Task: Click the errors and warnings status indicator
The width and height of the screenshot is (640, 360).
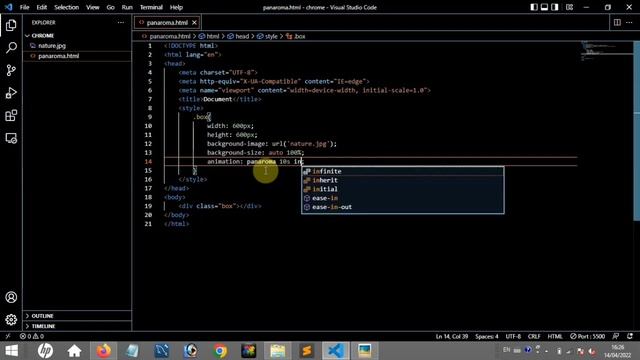Action: tap(32, 336)
